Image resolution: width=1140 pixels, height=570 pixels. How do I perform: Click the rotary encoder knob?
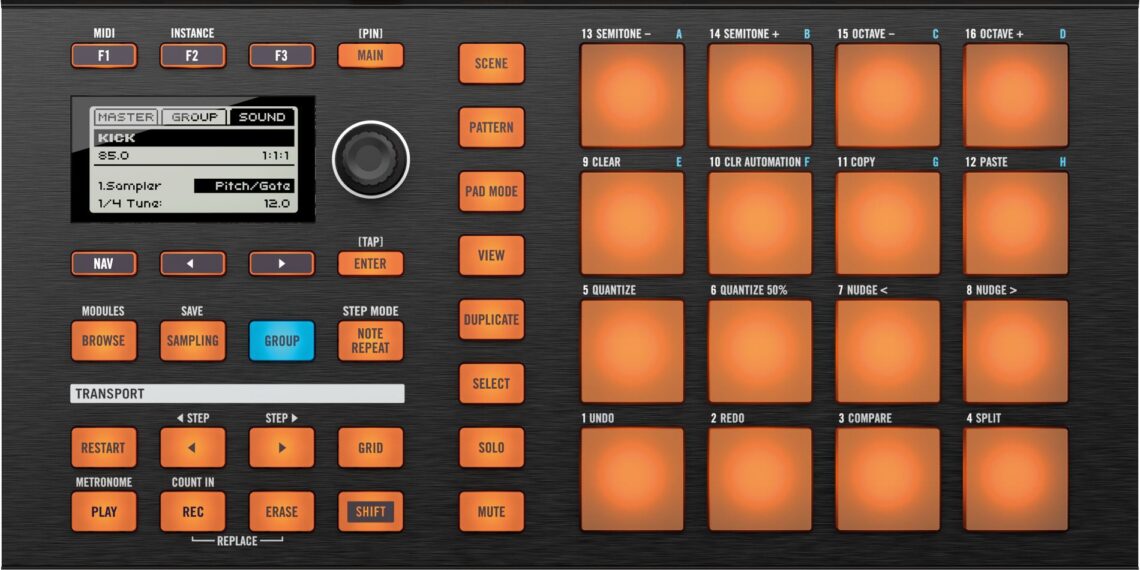pyautogui.click(x=371, y=159)
